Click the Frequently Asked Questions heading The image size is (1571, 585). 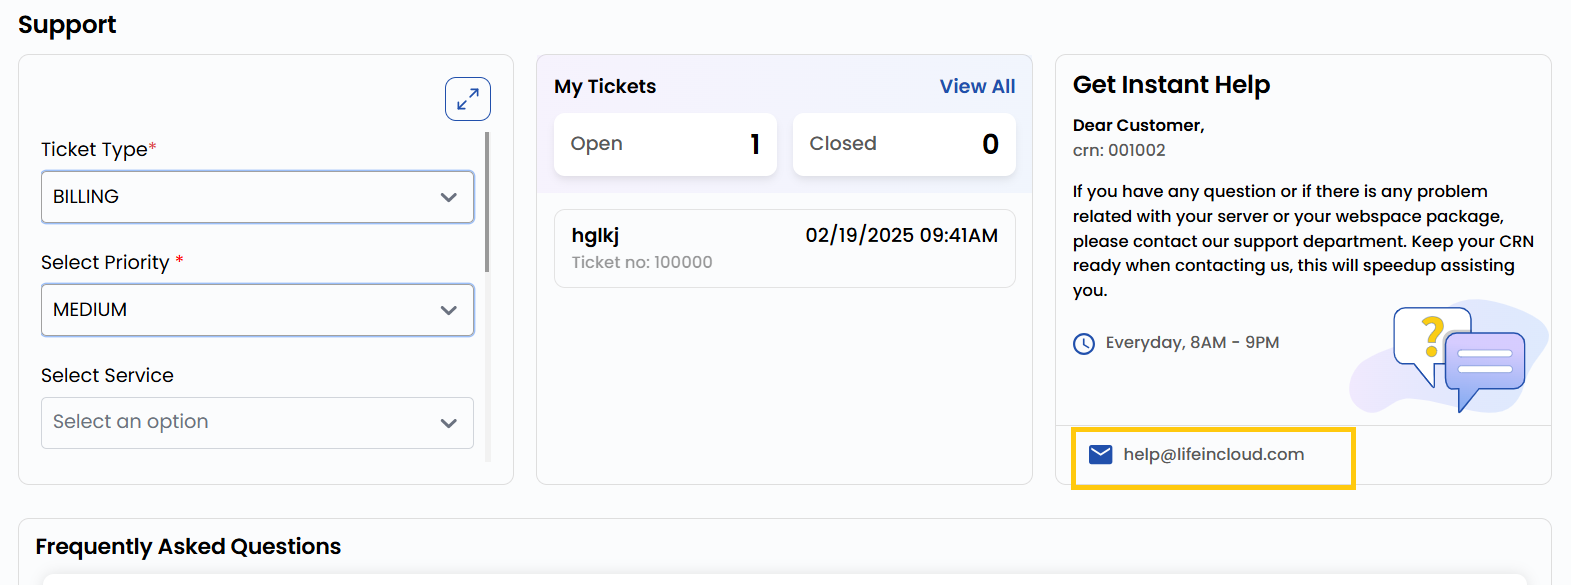[188, 547]
